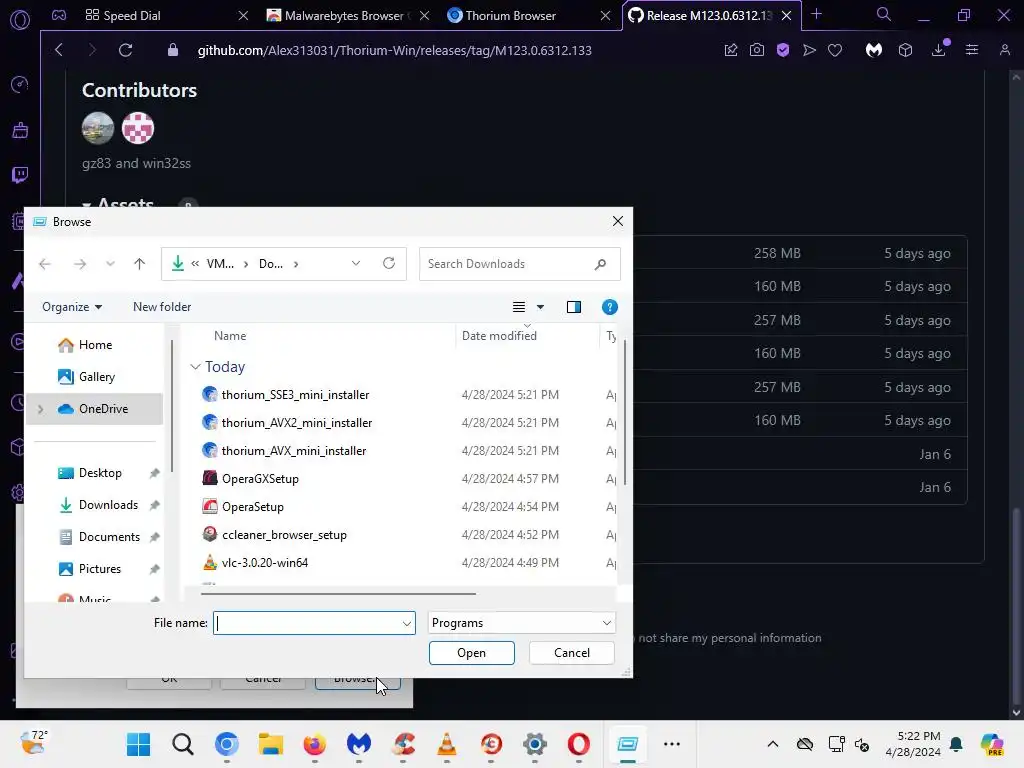Screen dimensions: 1024x768
Task: Show the preview pane icon
Action: [x=573, y=307]
